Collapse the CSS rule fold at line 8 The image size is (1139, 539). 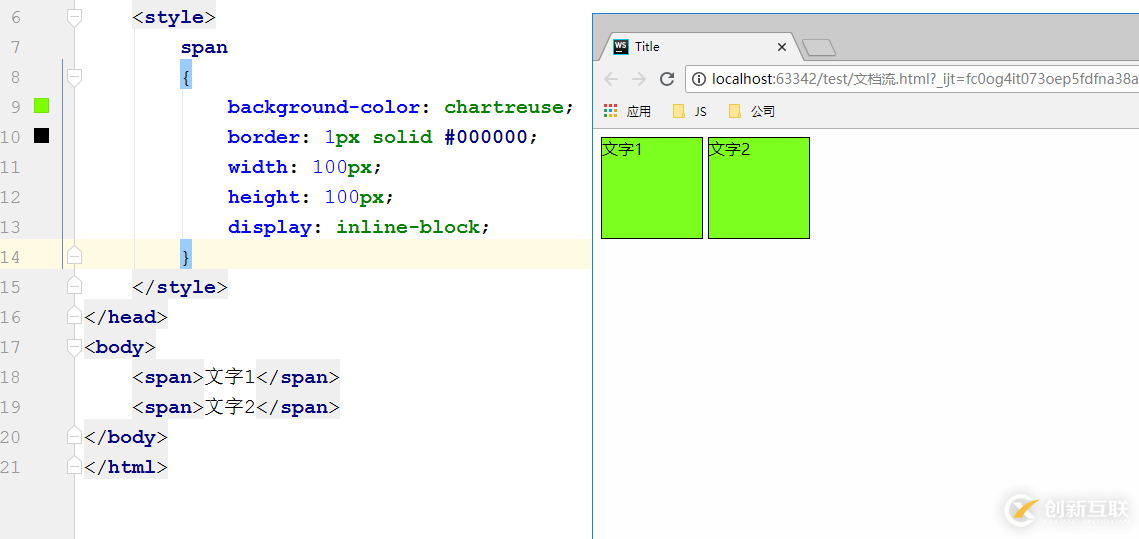point(74,77)
